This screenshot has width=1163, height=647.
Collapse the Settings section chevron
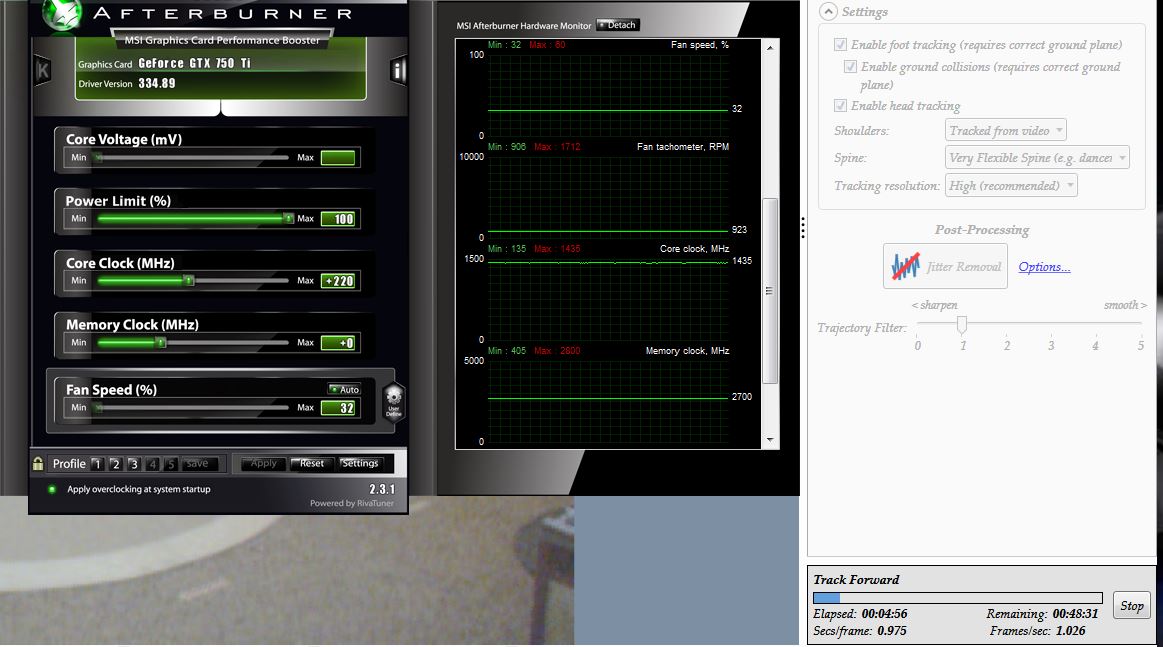click(828, 11)
